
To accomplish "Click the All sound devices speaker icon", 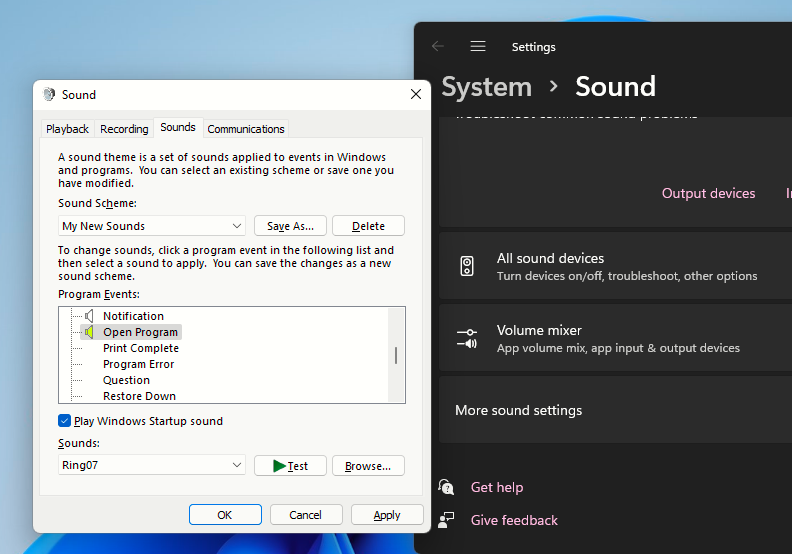I will click(467, 266).
